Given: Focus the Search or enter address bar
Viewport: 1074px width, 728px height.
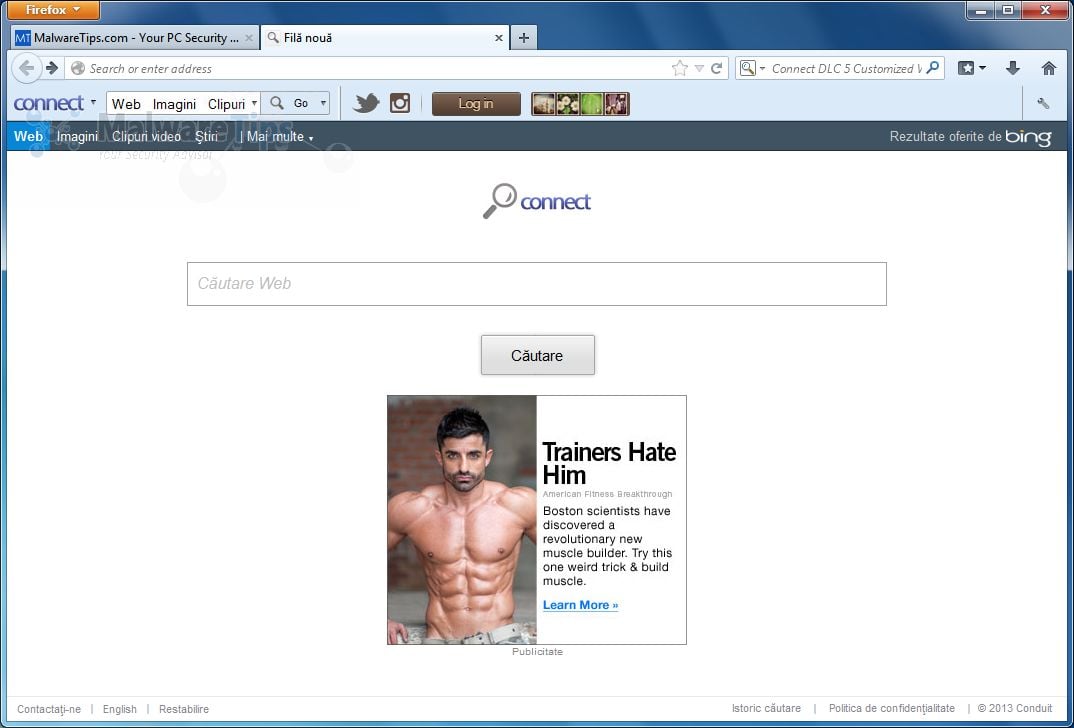Looking at the screenshot, I should click(370, 68).
